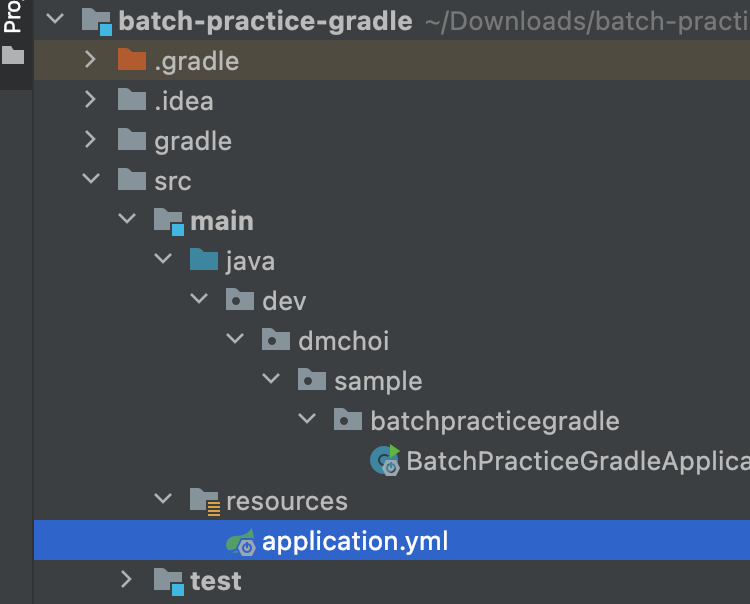Collapse the batch-practice-gradle project root
Image resolution: width=750 pixels, height=604 pixels.
pyautogui.click(x=54, y=20)
